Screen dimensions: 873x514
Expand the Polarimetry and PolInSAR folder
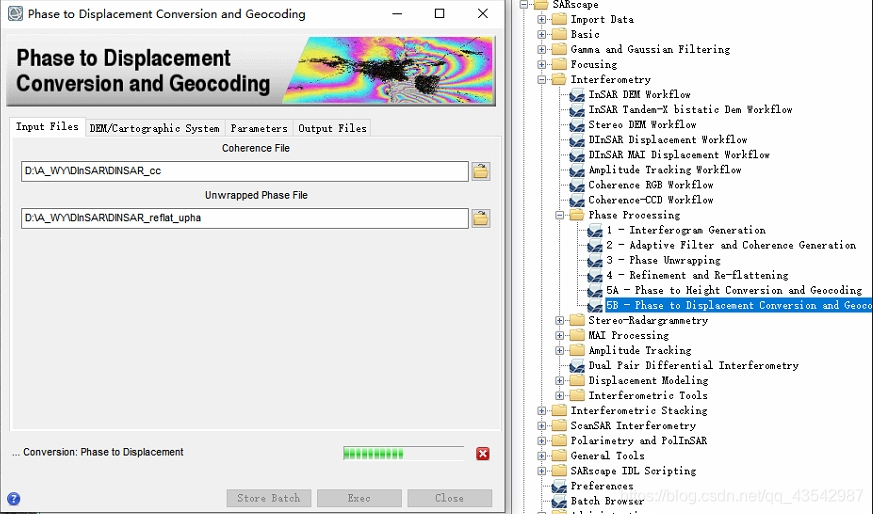click(x=541, y=440)
